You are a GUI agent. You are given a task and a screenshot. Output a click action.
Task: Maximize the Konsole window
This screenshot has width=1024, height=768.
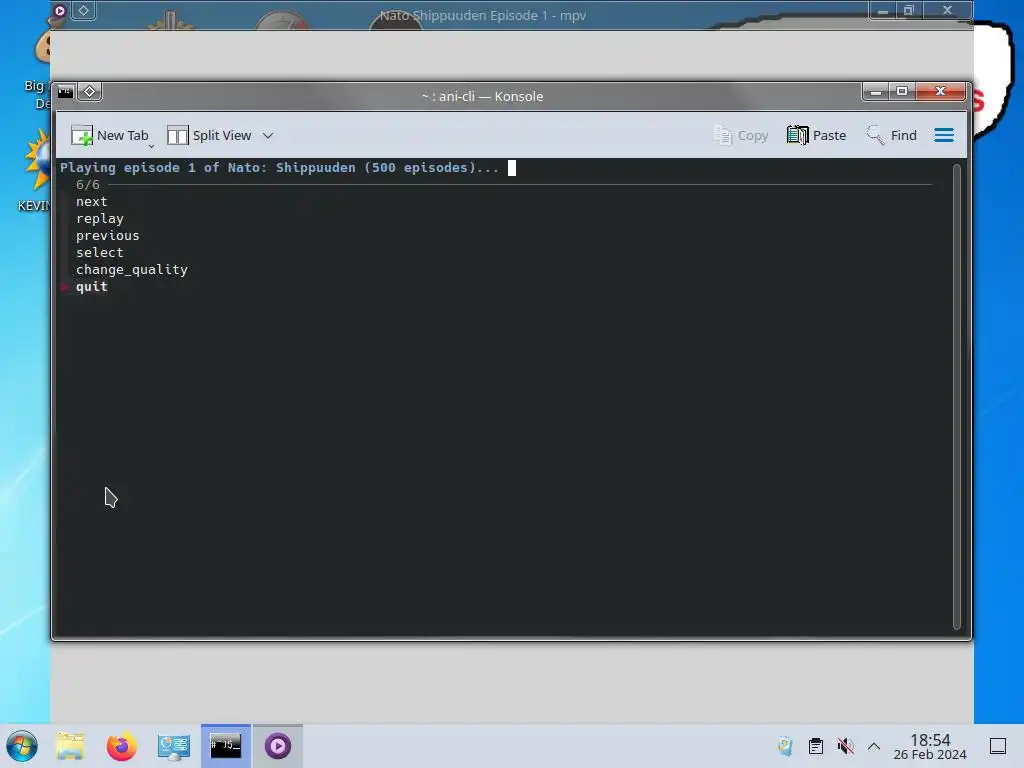[902, 92]
